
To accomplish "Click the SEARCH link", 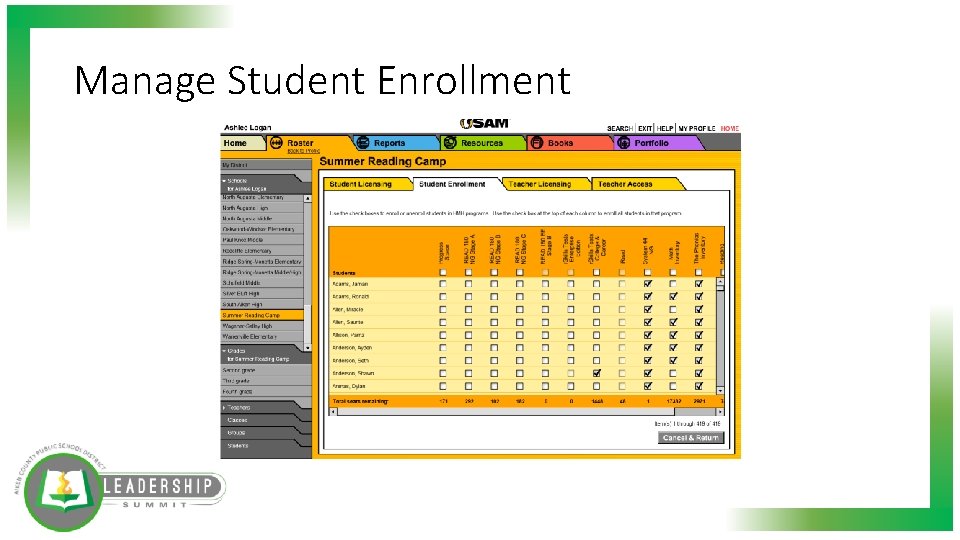I will 620,129.
